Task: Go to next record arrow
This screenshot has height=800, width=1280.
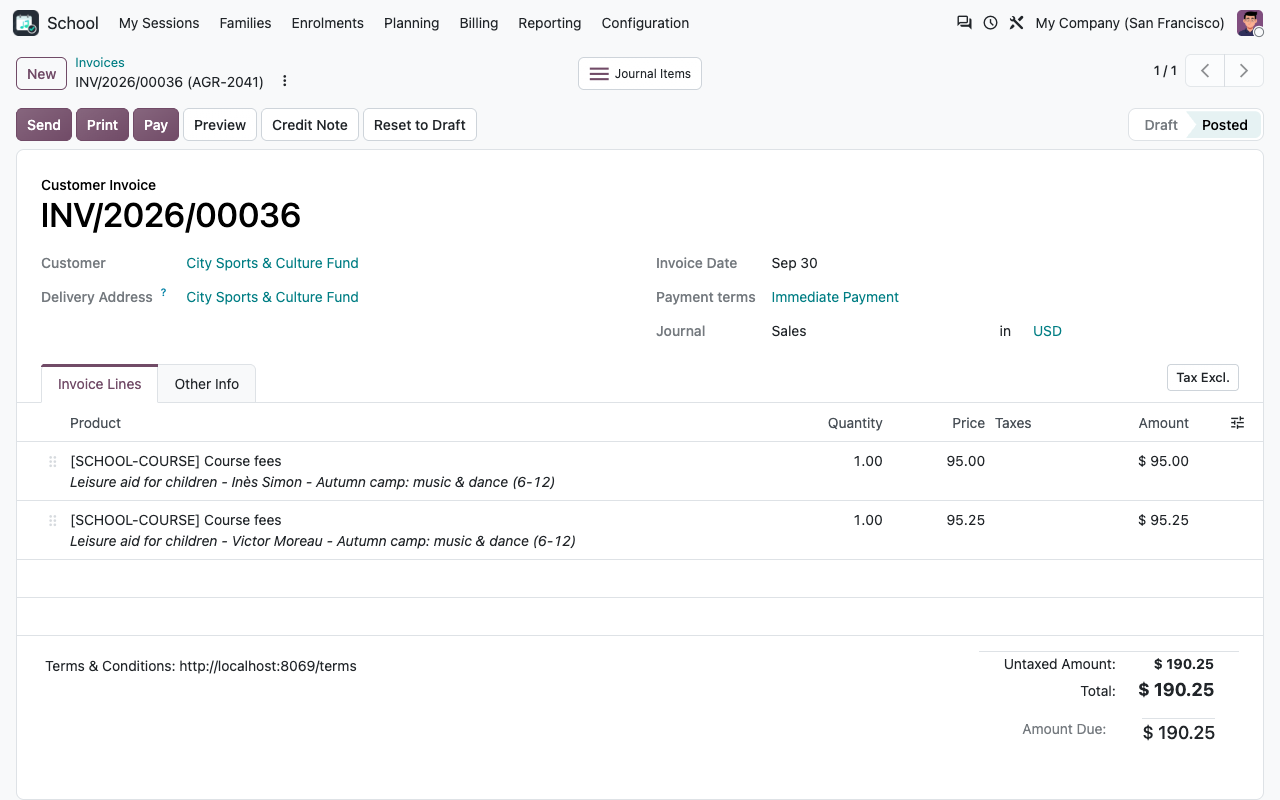Action: pyautogui.click(x=1244, y=71)
